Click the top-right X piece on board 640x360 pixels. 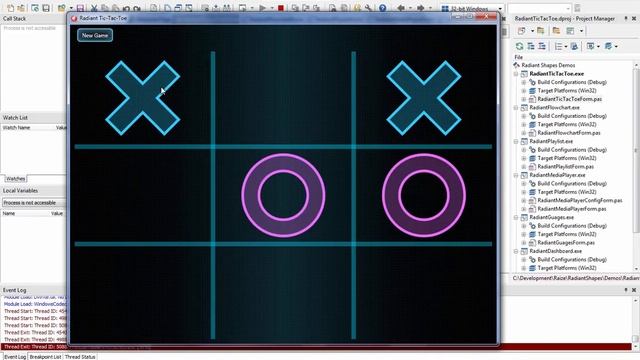[x=424, y=98]
